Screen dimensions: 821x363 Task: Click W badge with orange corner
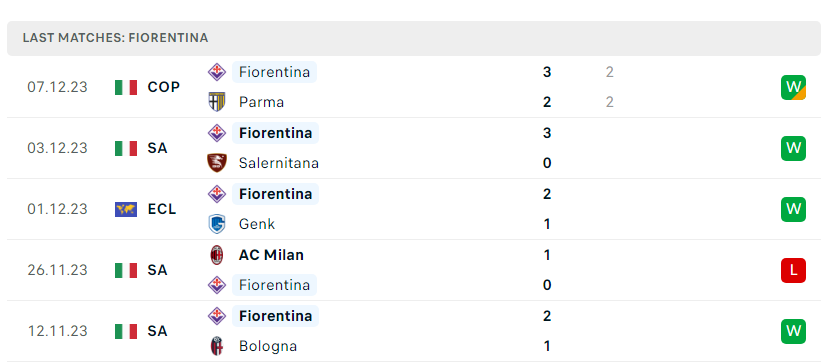793,87
